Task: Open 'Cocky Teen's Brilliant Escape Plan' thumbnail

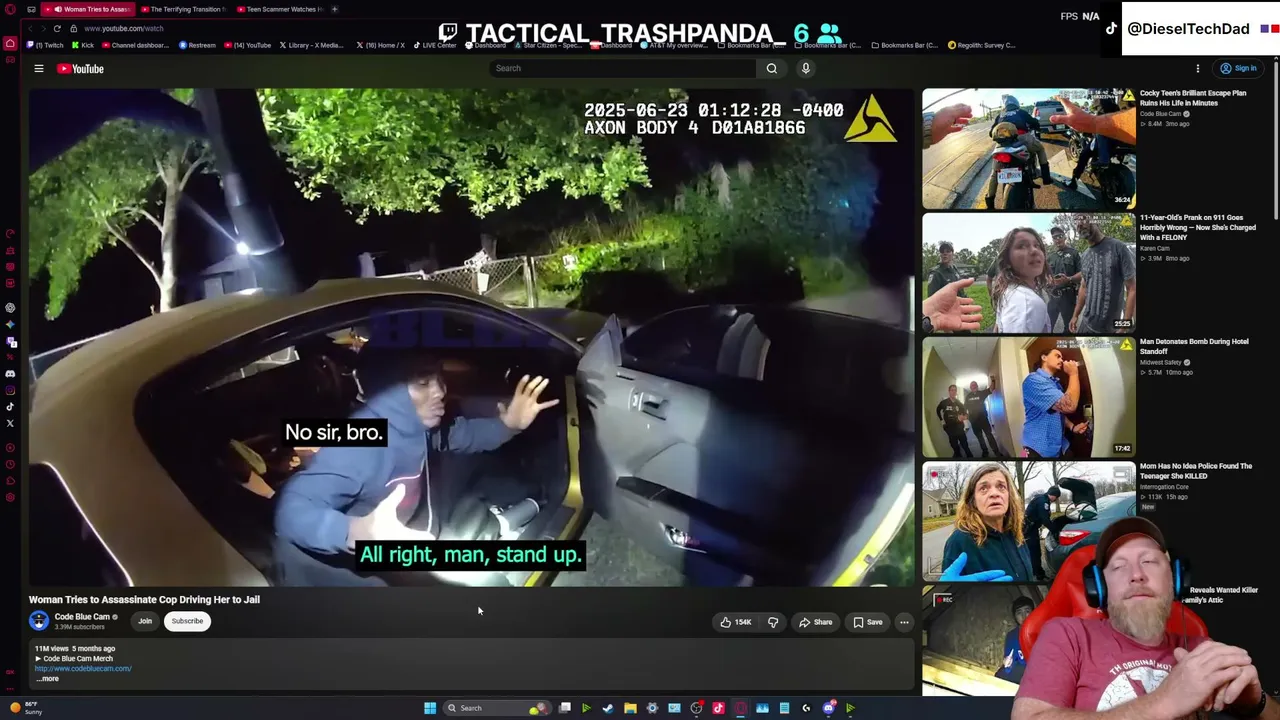Action: pyautogui.click(x=1029, y=148)
